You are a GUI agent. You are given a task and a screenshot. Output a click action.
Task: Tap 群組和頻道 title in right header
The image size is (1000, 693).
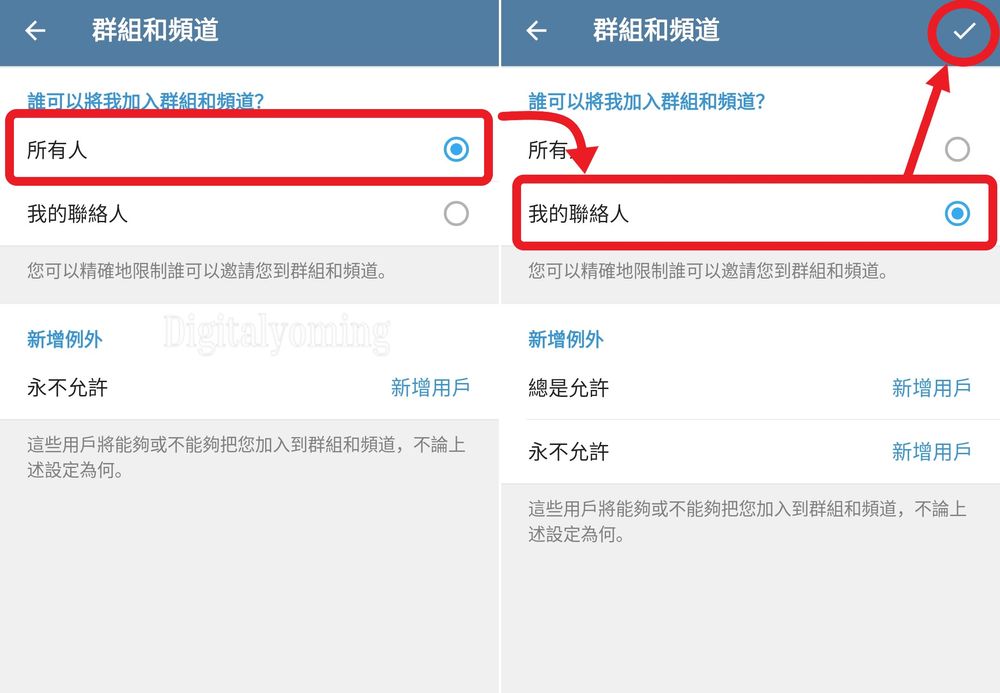coord(656,30)
